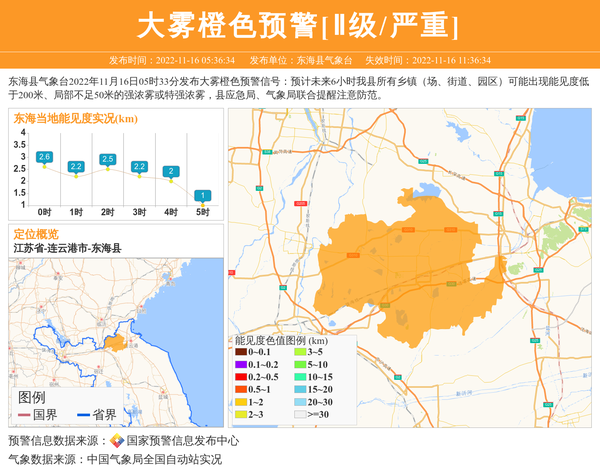The width and height of the screenshot is (600, 471).
Task: Click the 2.6 km label at 0时
Action: [44, 157]
